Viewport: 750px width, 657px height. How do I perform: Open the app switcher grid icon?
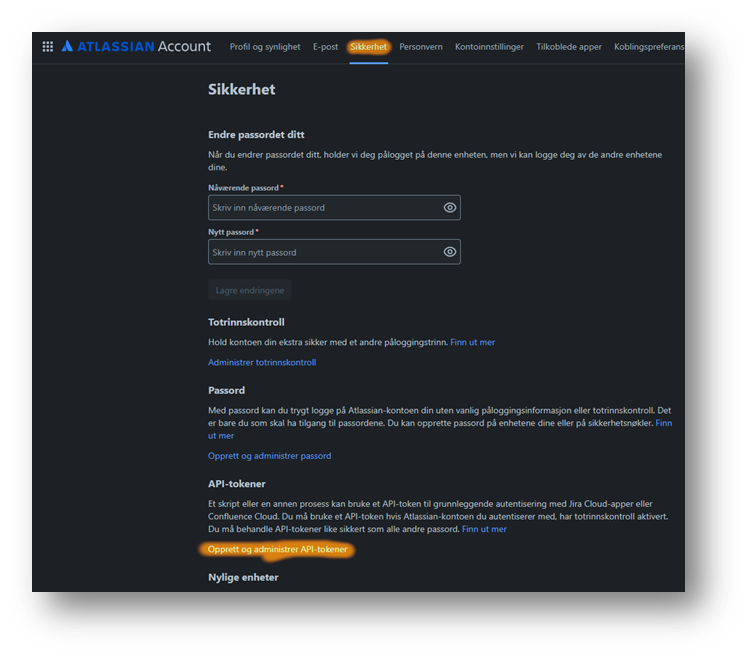47,47
